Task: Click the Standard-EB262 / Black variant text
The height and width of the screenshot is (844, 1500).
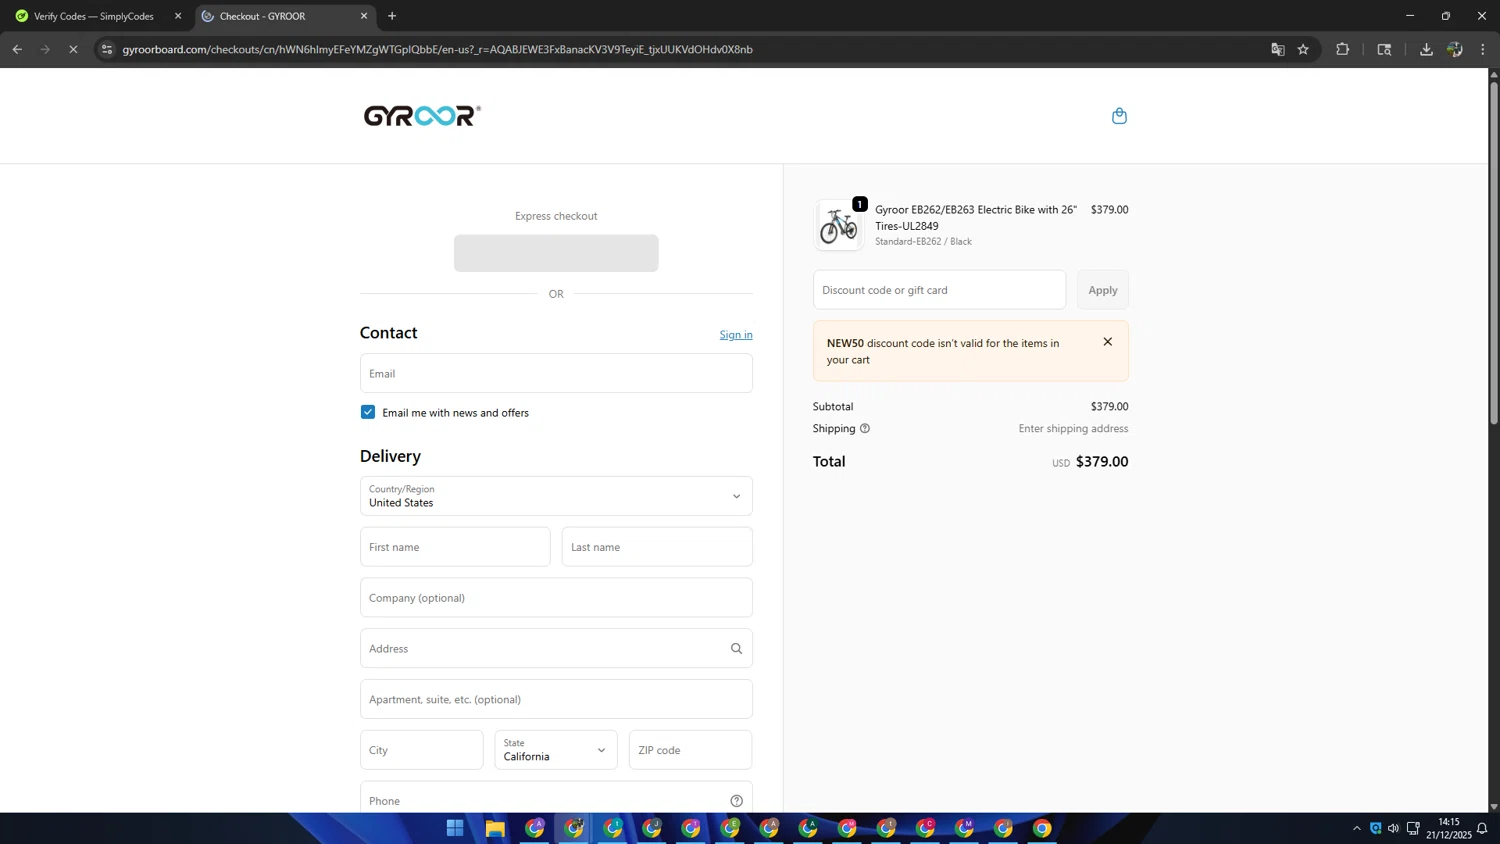Action: click(x=923, y=242)
